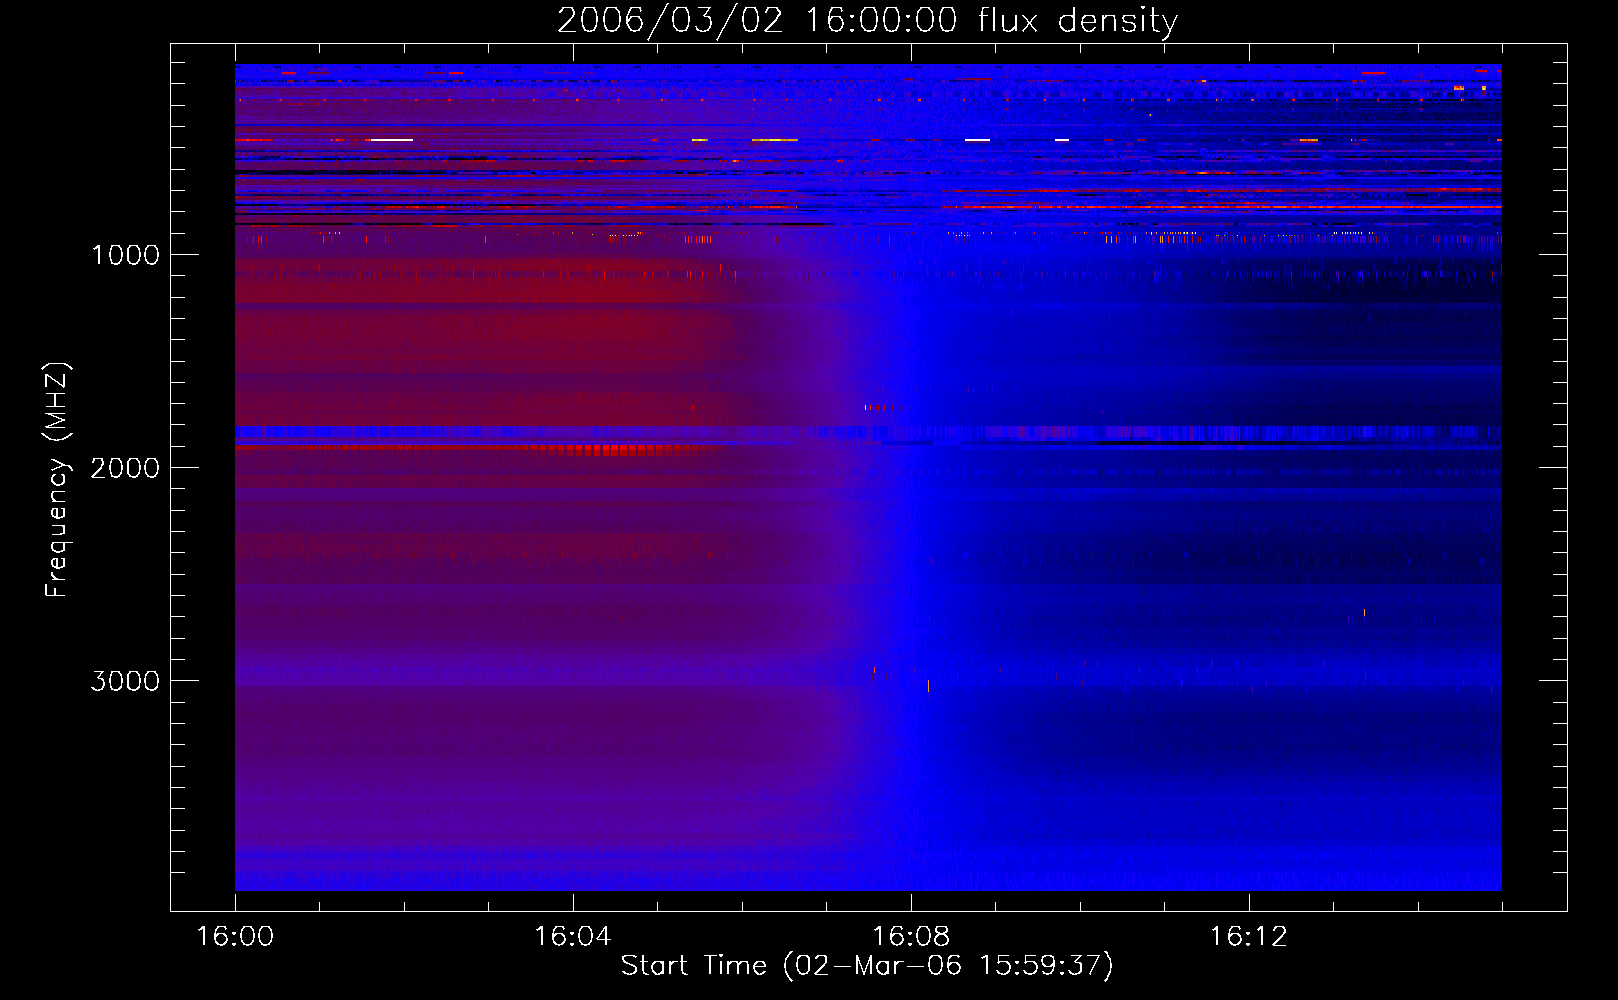Click the plot title '2006/03/02 16:00:00 flux density'
This screenshot has height=1000, width=1618.
pos(867,20)
